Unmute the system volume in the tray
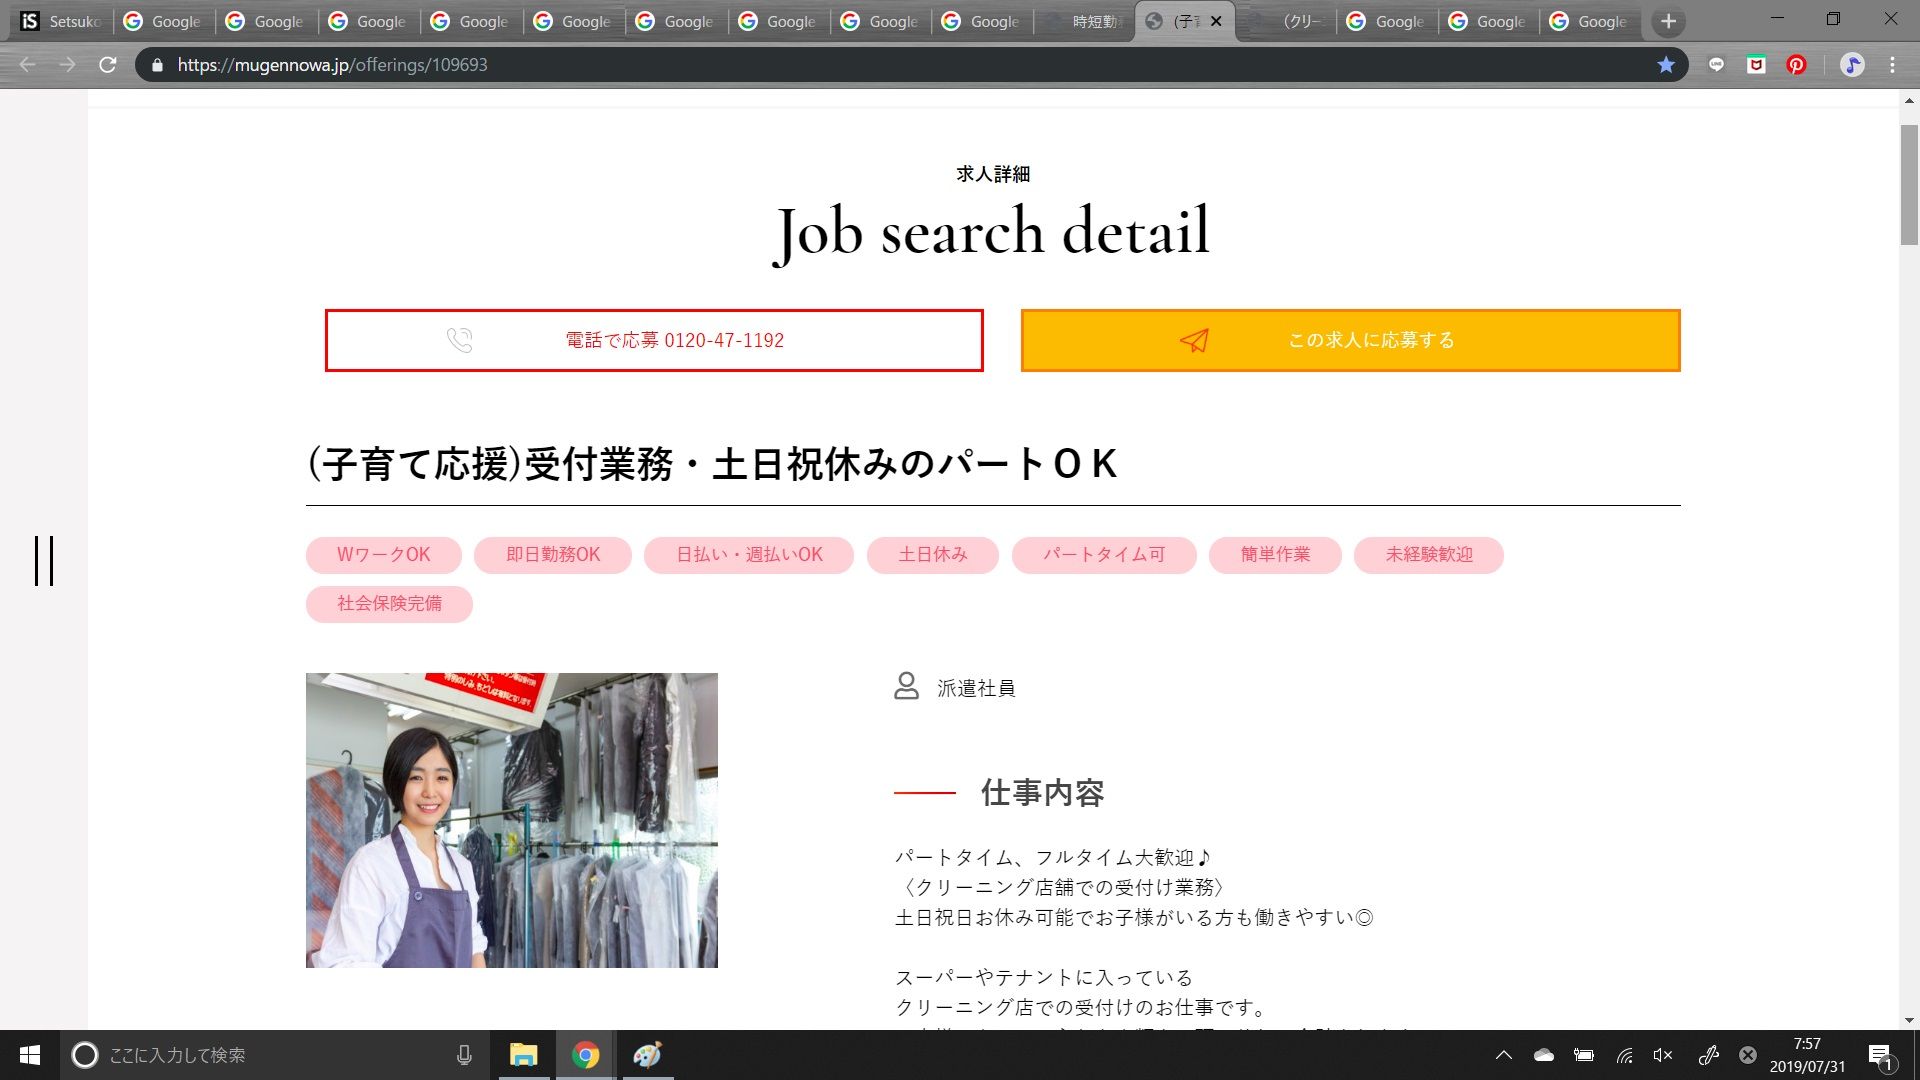Viewport: 1920px width, 1080px height. (1662, 1054)
